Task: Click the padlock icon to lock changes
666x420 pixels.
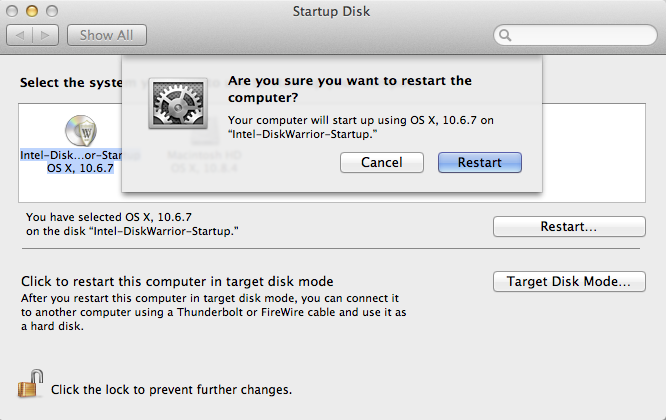Action: click(x=29, y=384)
